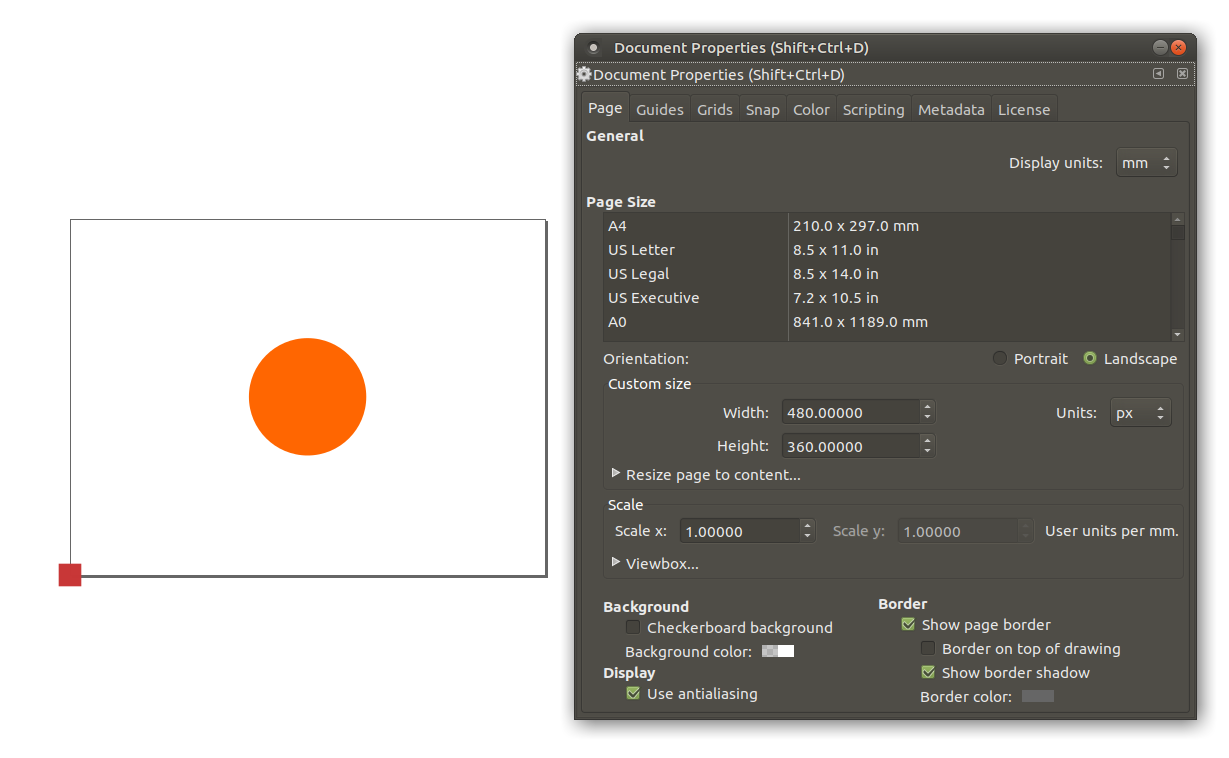Open the Metadata tab
The width and height of the screenshot is (1229, 758).
(x=950, y=109)
